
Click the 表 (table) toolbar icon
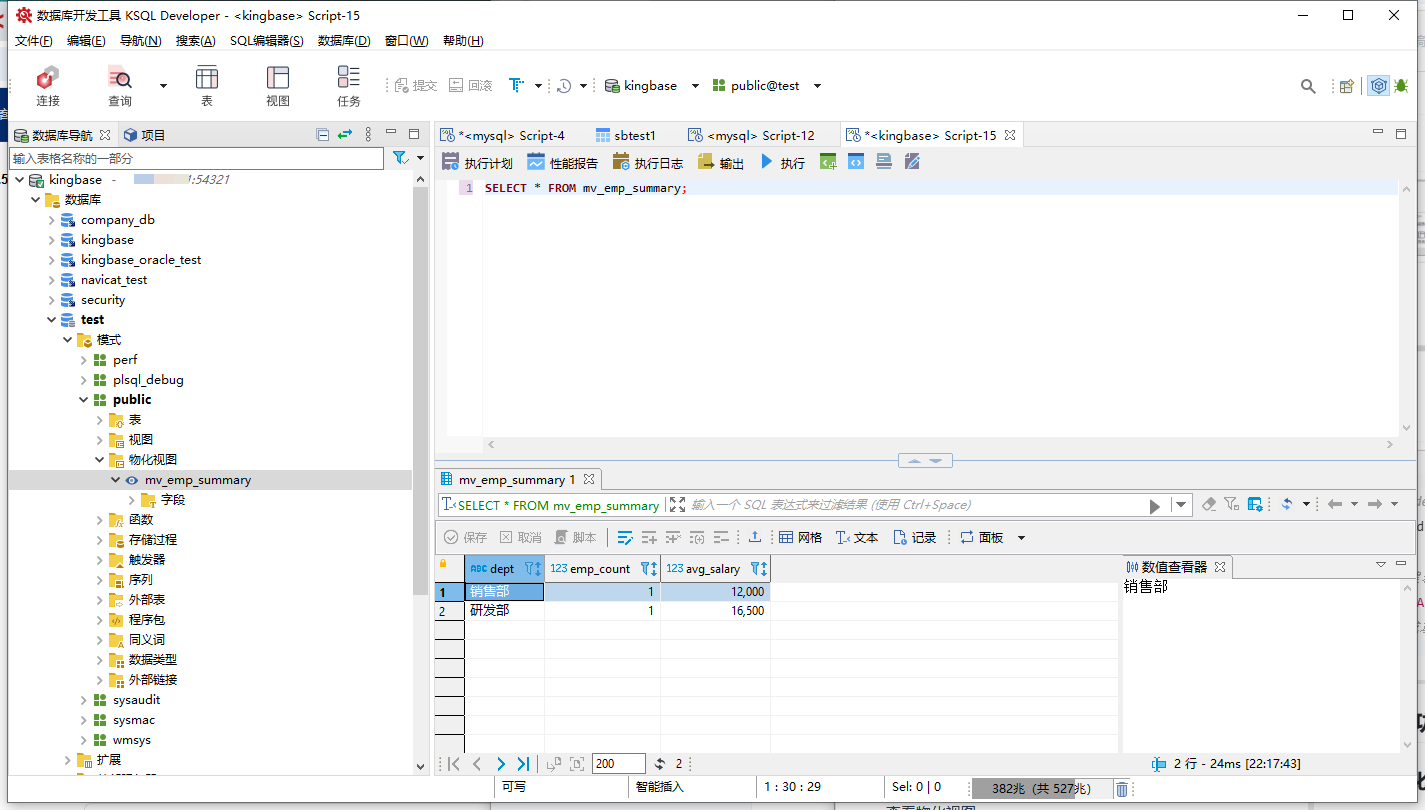tap(207, 86)
